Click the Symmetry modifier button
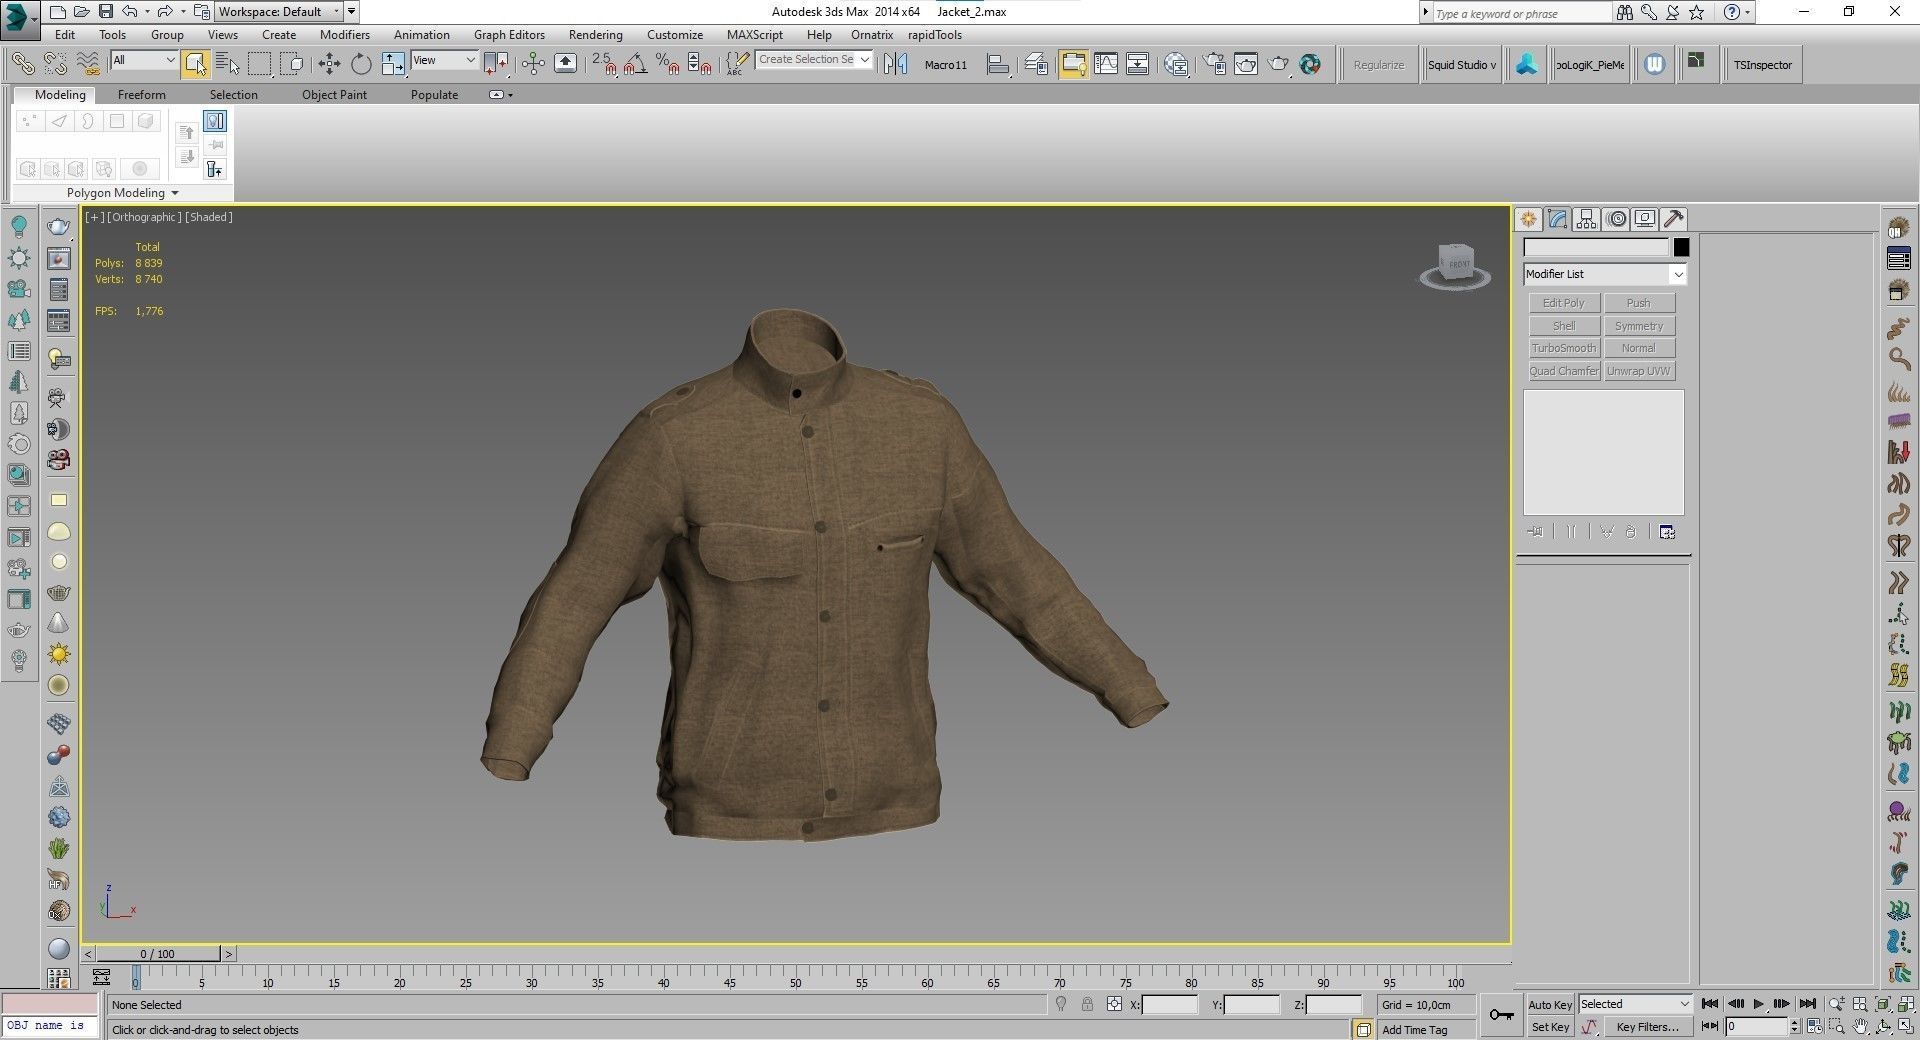The height and width of the screenshot is (1040, 1920). [1639, 326]
